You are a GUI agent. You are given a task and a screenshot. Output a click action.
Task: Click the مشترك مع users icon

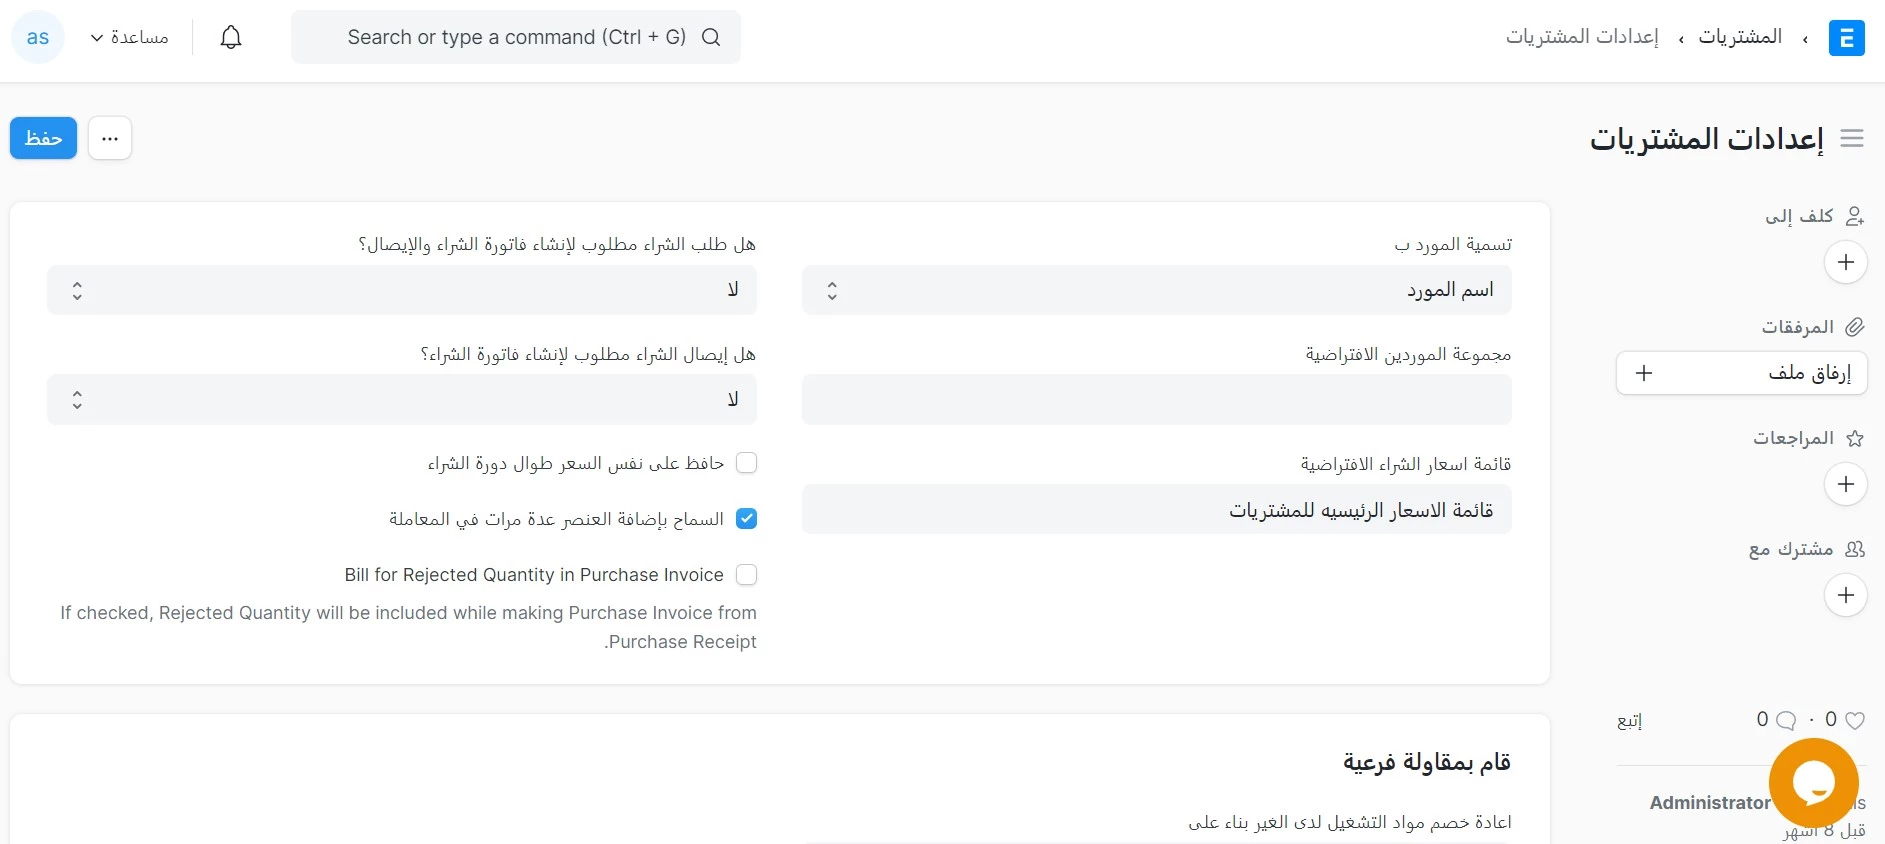(1855, 549)
